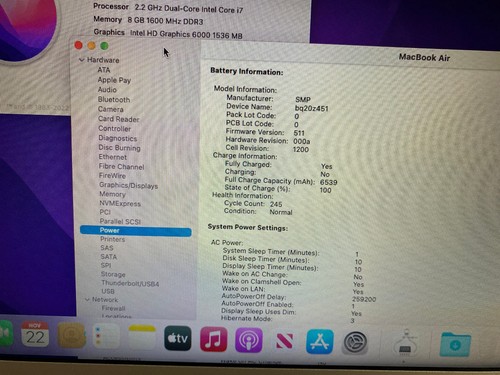Open the App Store from the Dock
Image resolution: width=500 pixels, height=375 pixels.
click(x=320, y=342)
